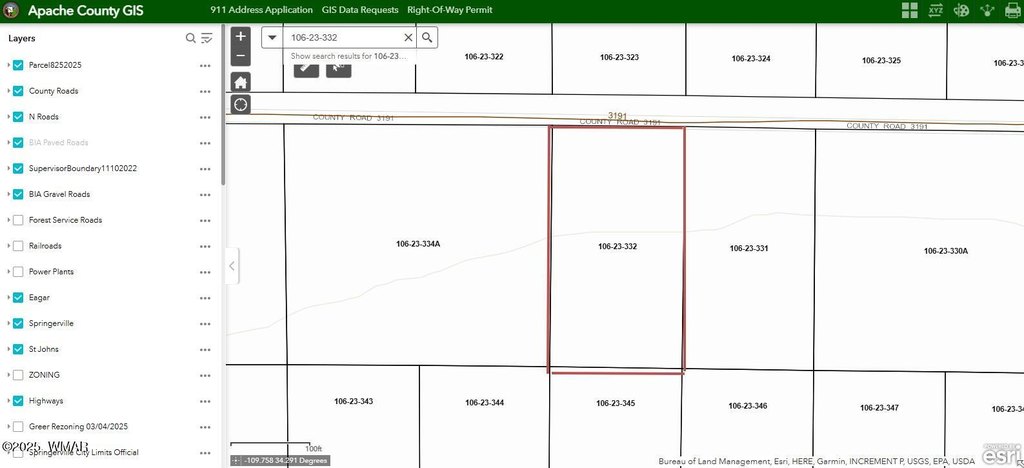Click the parcel search input field
The height and width of the screenshot is (468, 1024).
342,37
